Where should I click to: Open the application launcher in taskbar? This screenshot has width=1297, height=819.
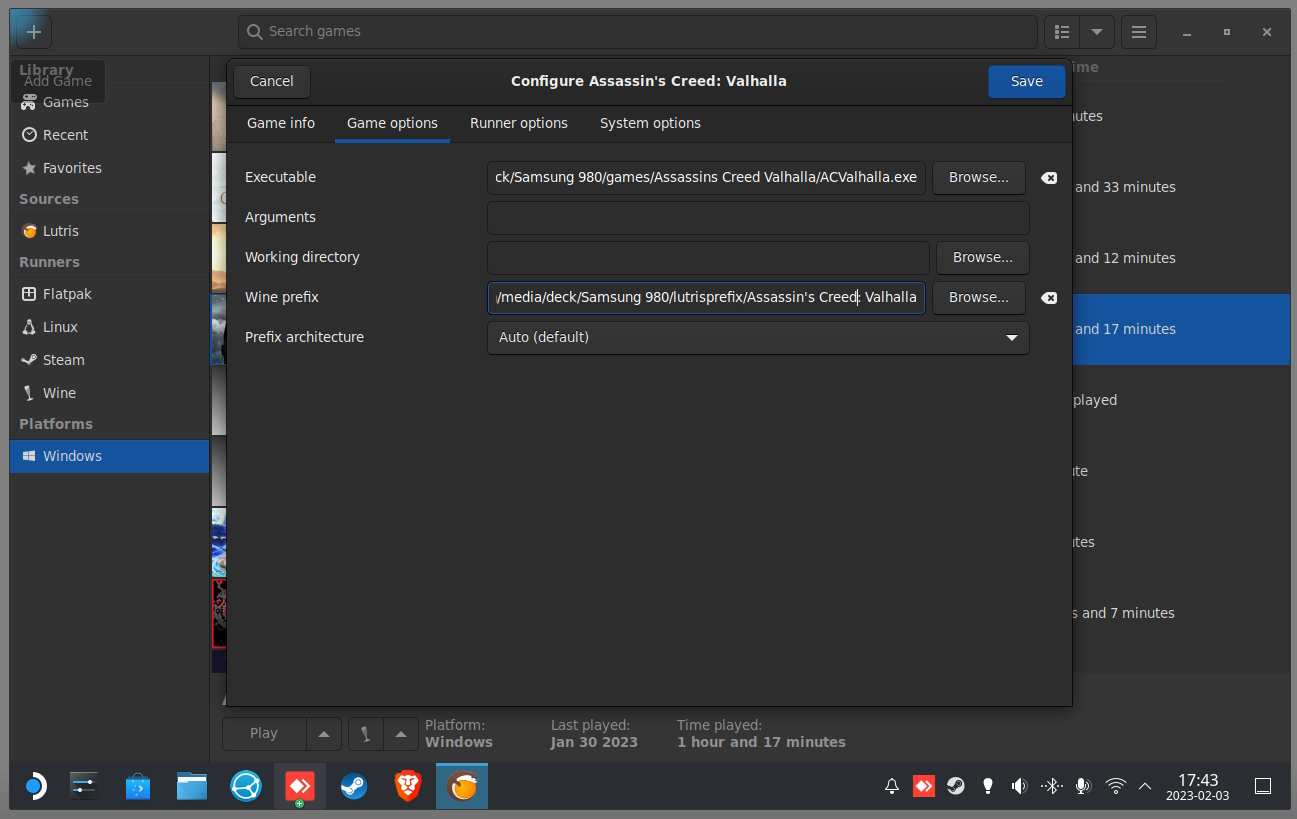(x=34, y=787)
